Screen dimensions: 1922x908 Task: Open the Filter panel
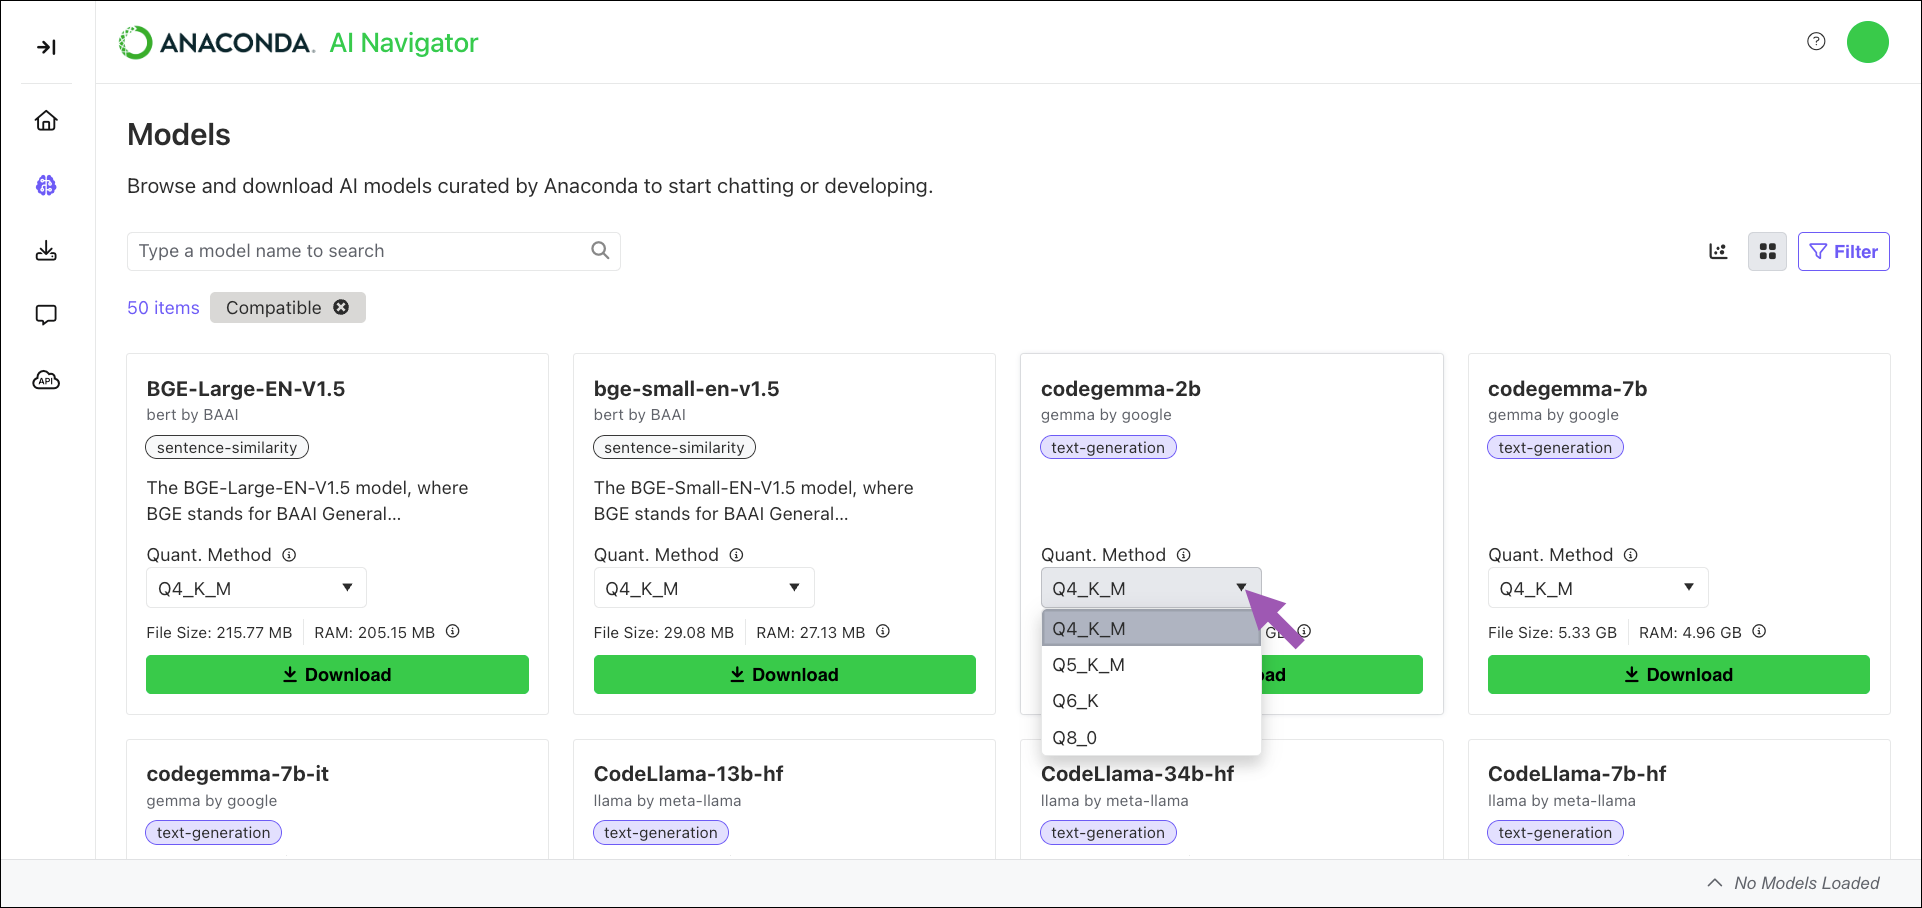(1843, 251)
